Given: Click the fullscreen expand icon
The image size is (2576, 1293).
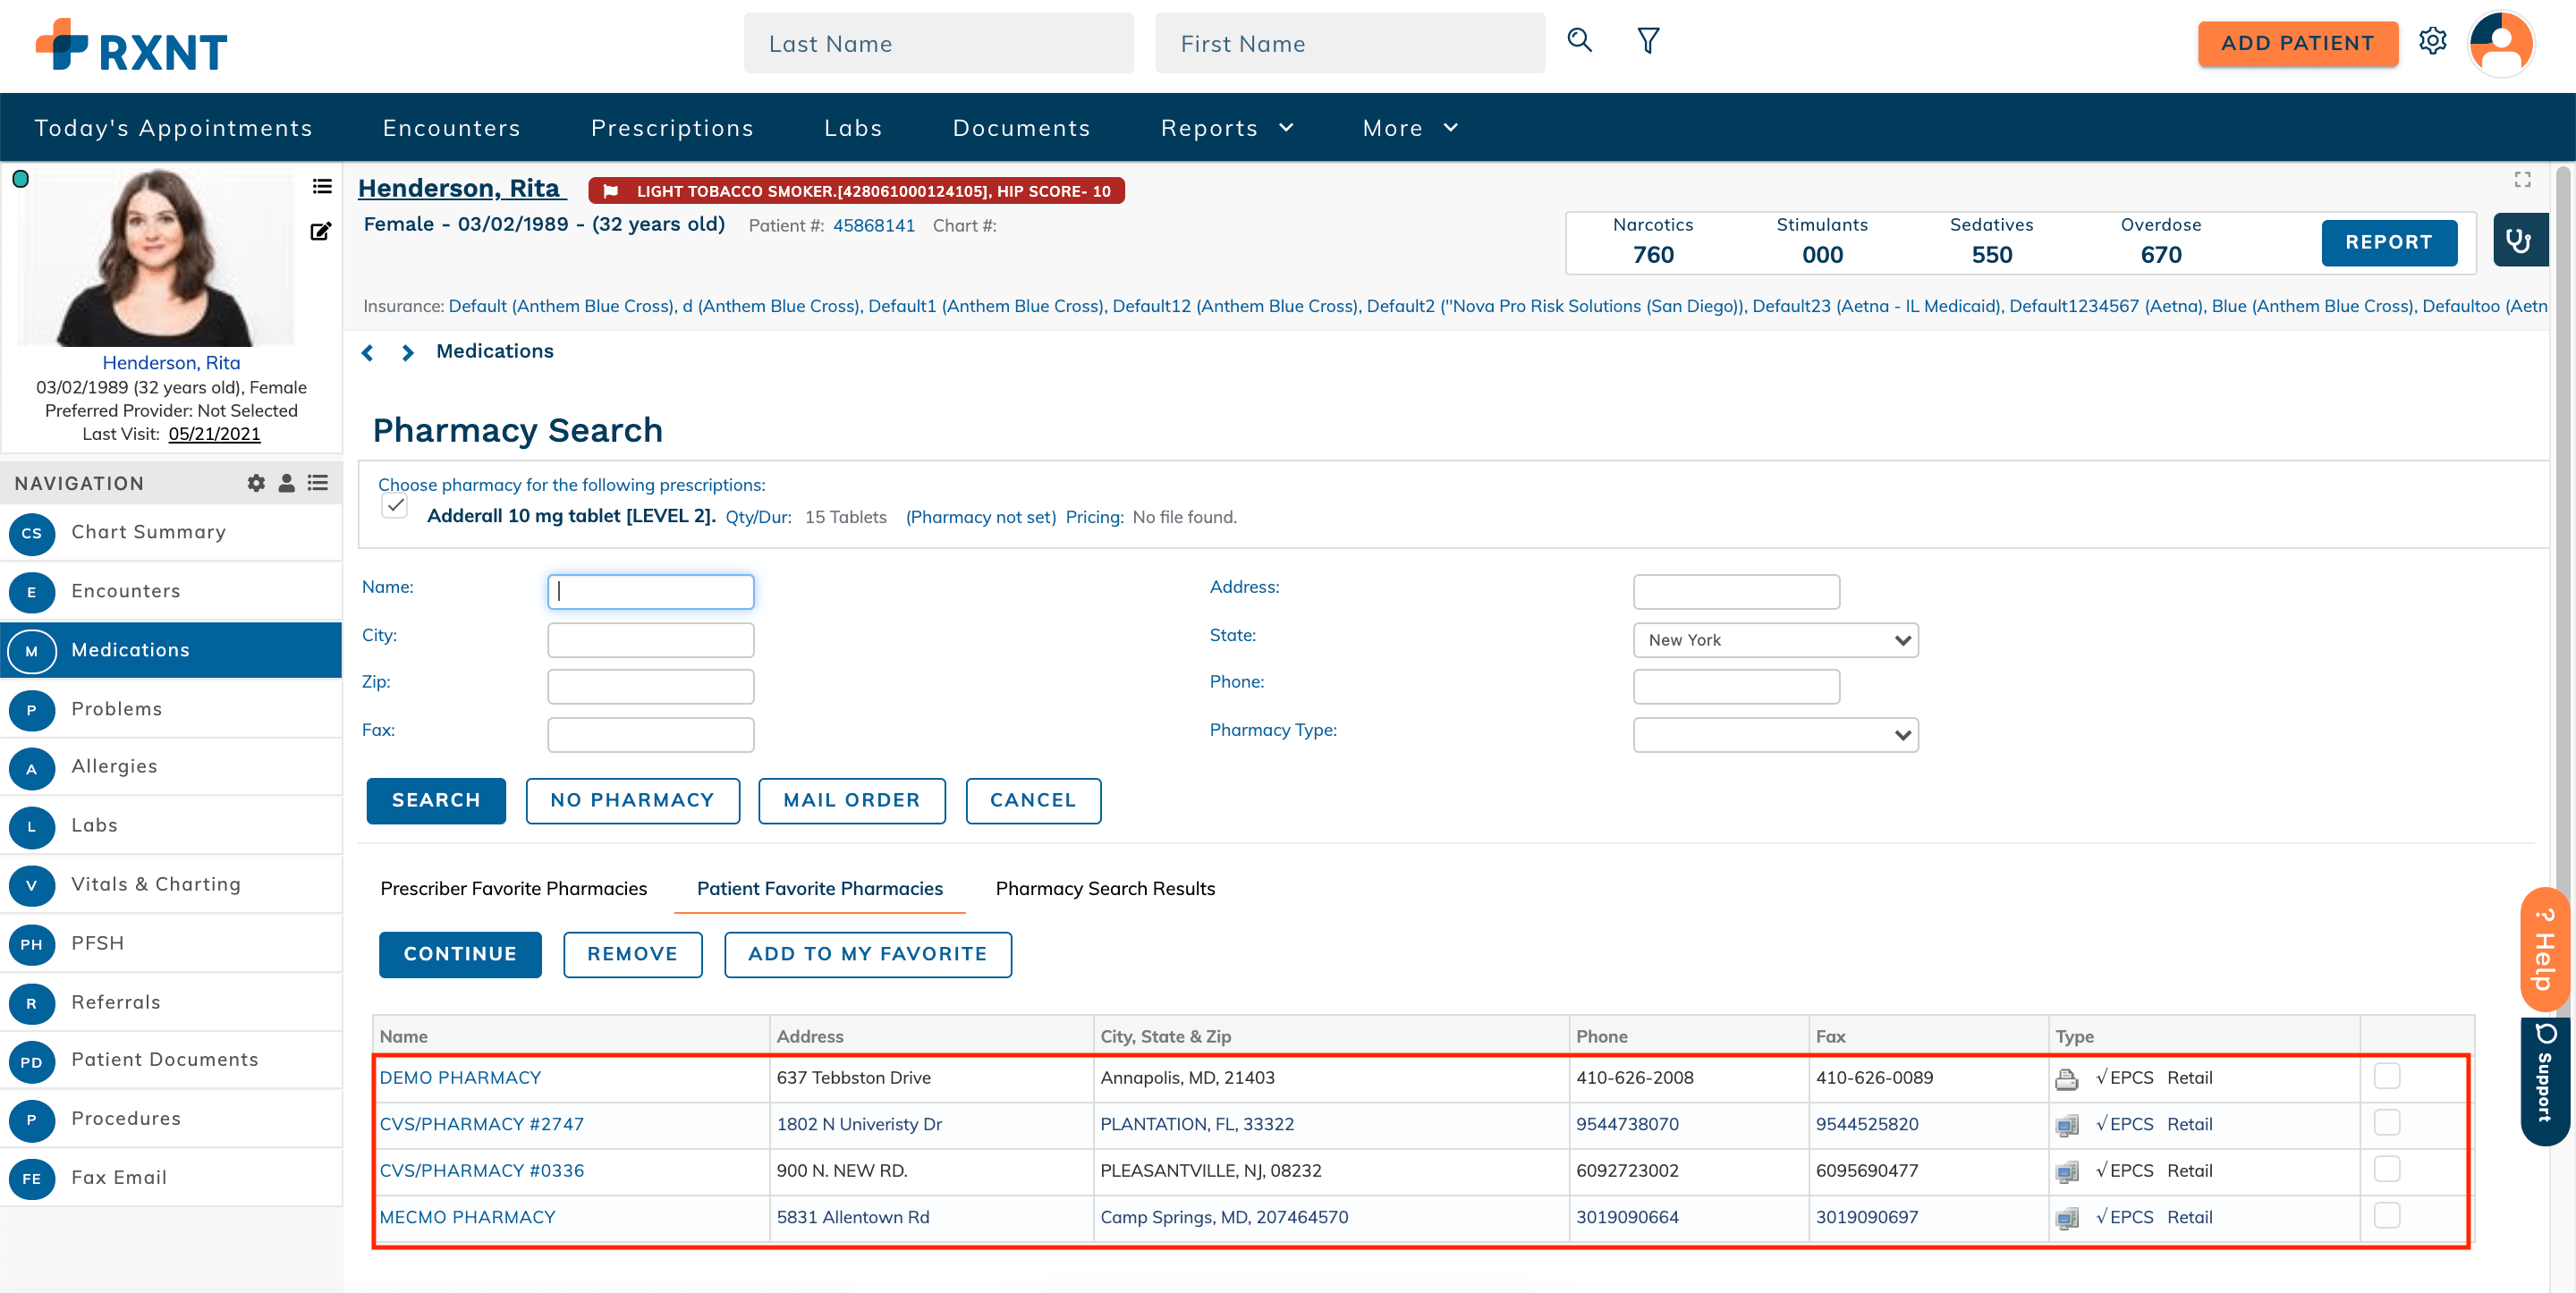Looking at the screenshot, I should [x=2522, y=180].
